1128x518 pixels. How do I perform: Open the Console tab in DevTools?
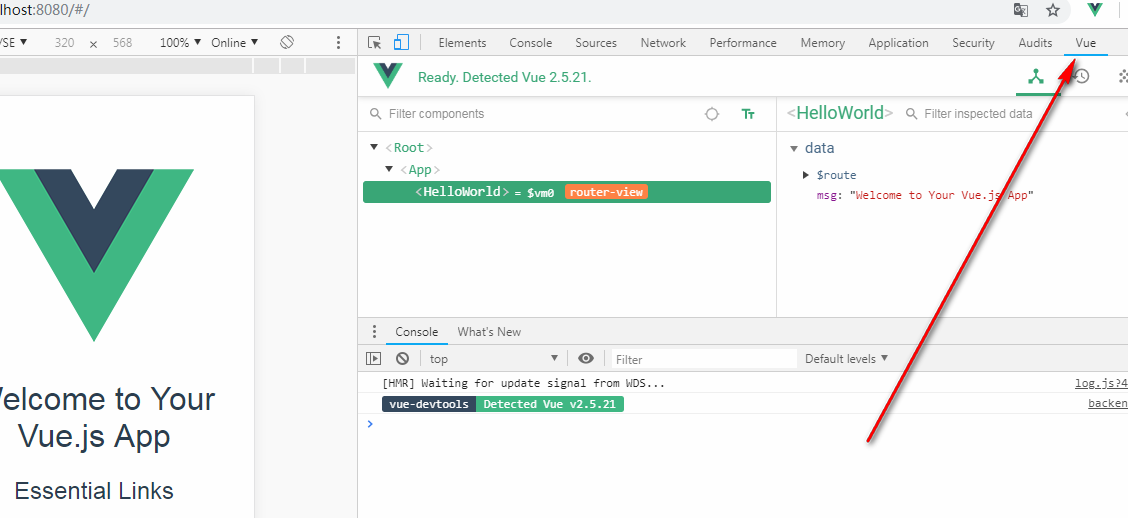(531, 43)
